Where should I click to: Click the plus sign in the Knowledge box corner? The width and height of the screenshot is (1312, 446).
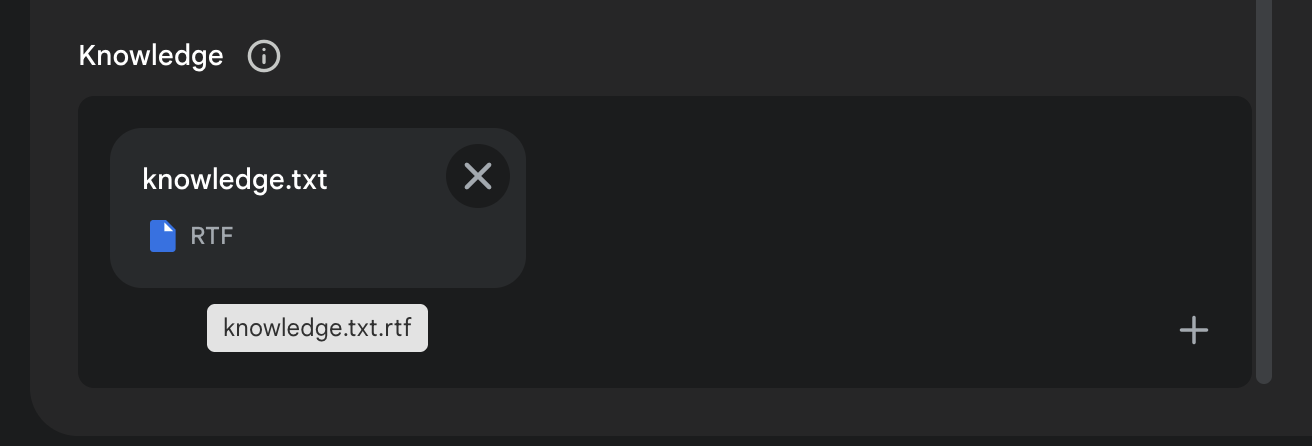click(x=1194, y=330)
